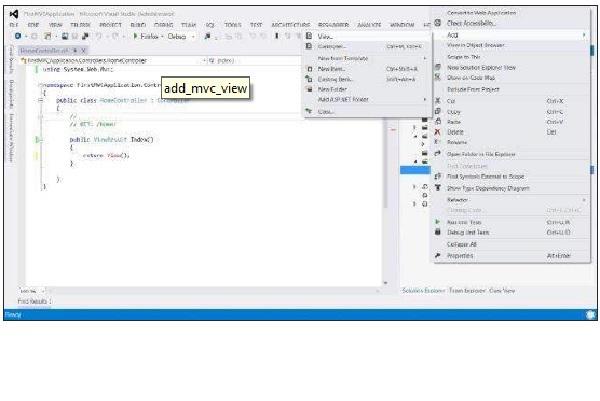The image size is (600, 401).
Task: Open the TOOLS menu in the menu bar
Action: coord(232,23)
